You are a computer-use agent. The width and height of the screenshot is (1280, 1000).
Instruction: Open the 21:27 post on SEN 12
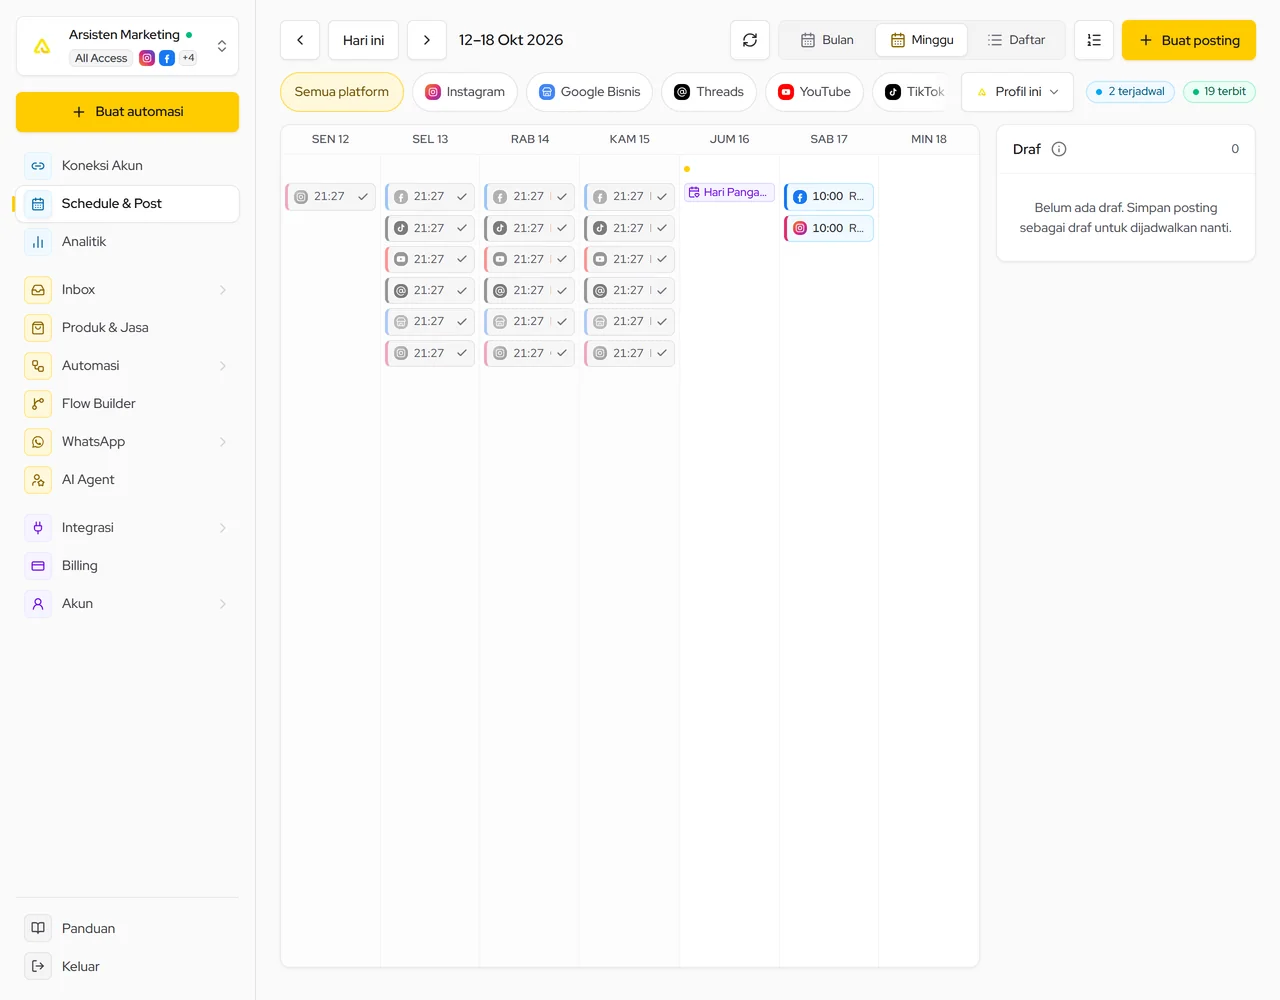[x=330, y=197]
